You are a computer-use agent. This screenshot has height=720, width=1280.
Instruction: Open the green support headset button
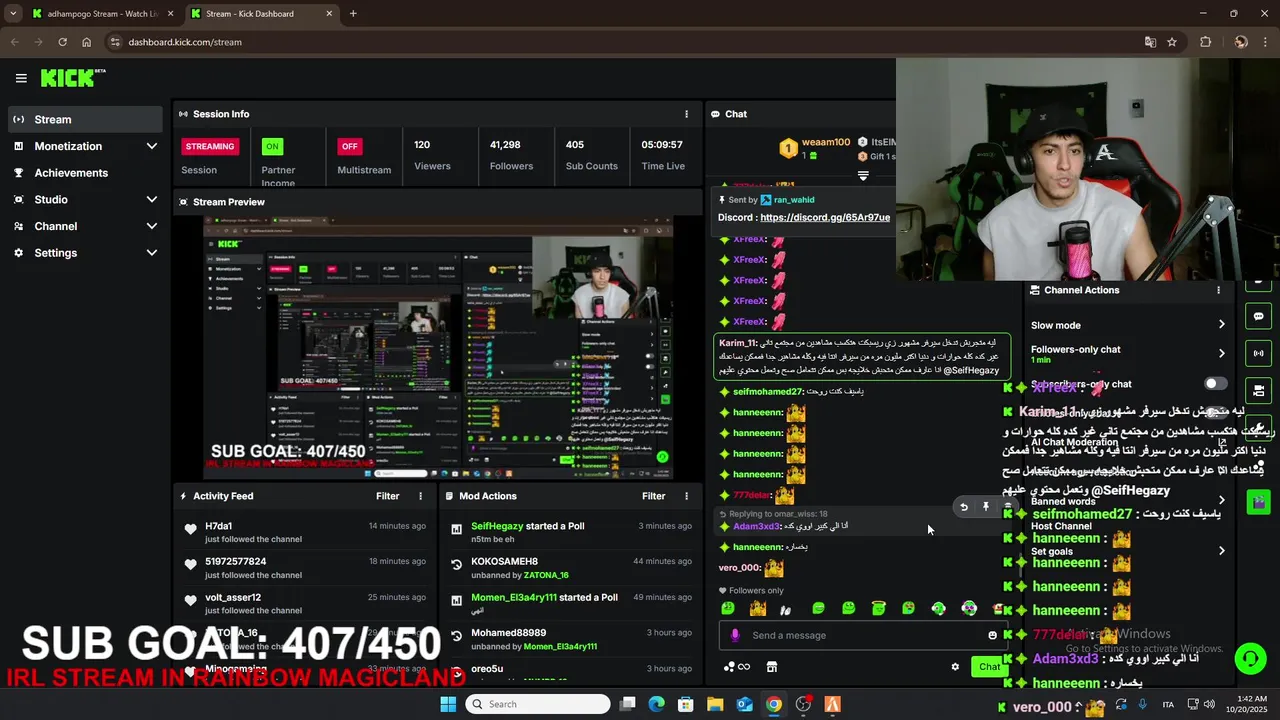[1249, 658]
